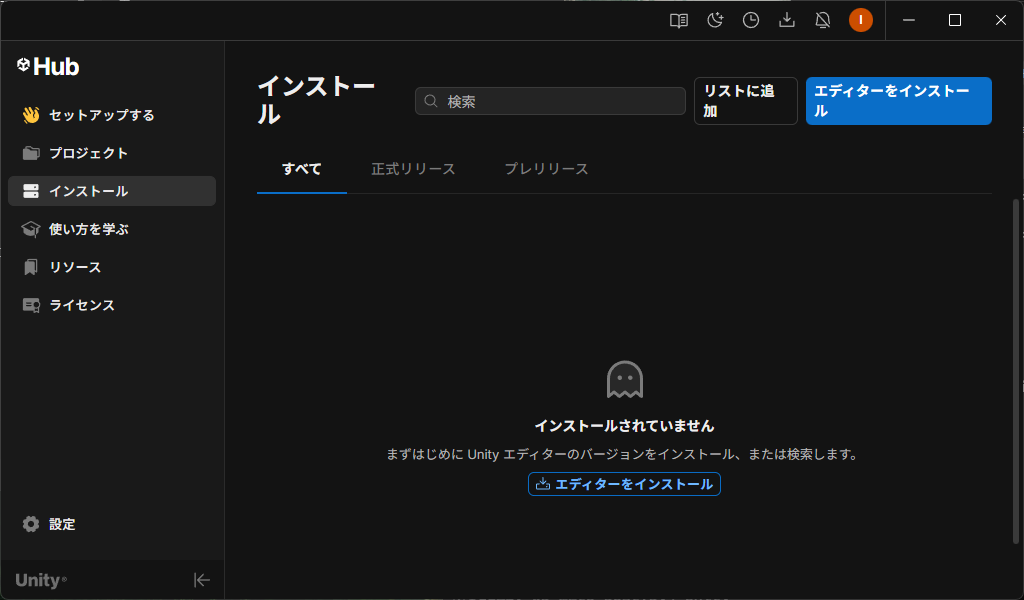Open the ライセンス page
This screenshot has width=1024, height=600.
[82, 305]
